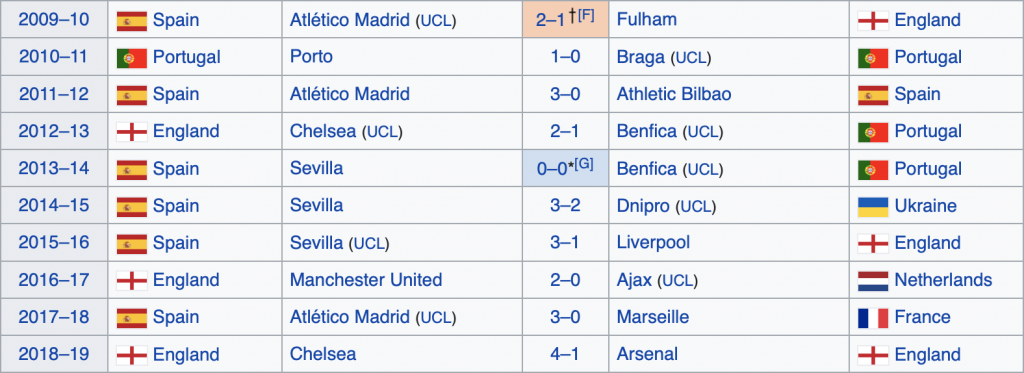Screen dimensions: 1024x373
Task: Open the Fulham club link
Action: [x=647, y=20]
